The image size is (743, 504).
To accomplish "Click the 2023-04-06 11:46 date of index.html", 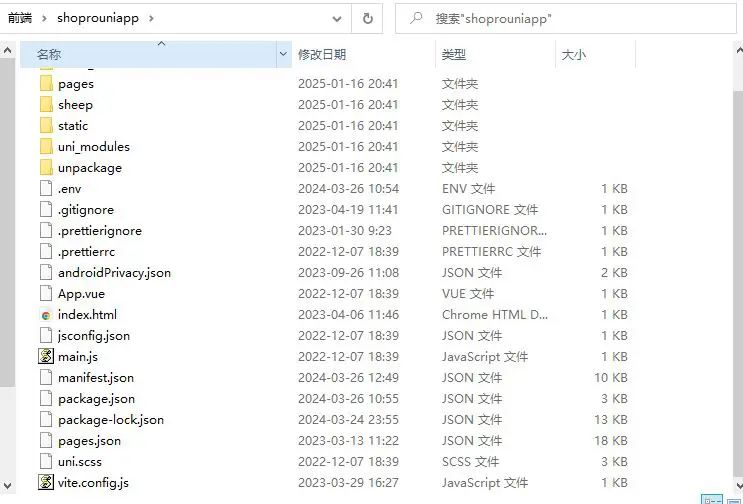I will (348, 315).
